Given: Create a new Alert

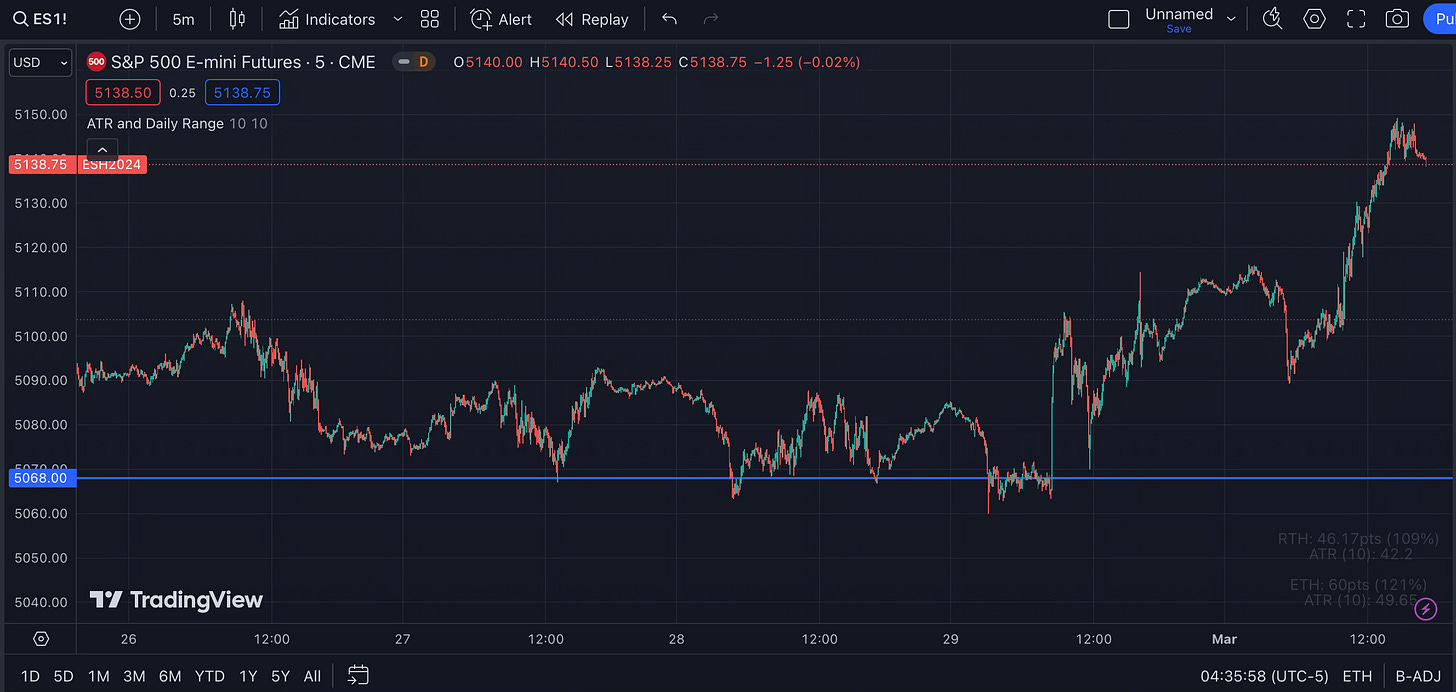Looking at the screenshot, I should pos(501,19).
